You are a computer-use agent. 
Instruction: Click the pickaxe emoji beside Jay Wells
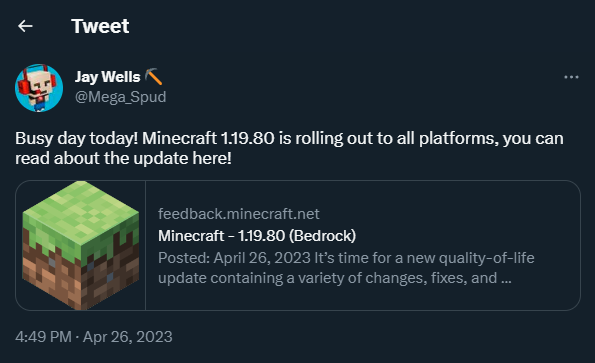pyautogui.click(x=154, y=76)
